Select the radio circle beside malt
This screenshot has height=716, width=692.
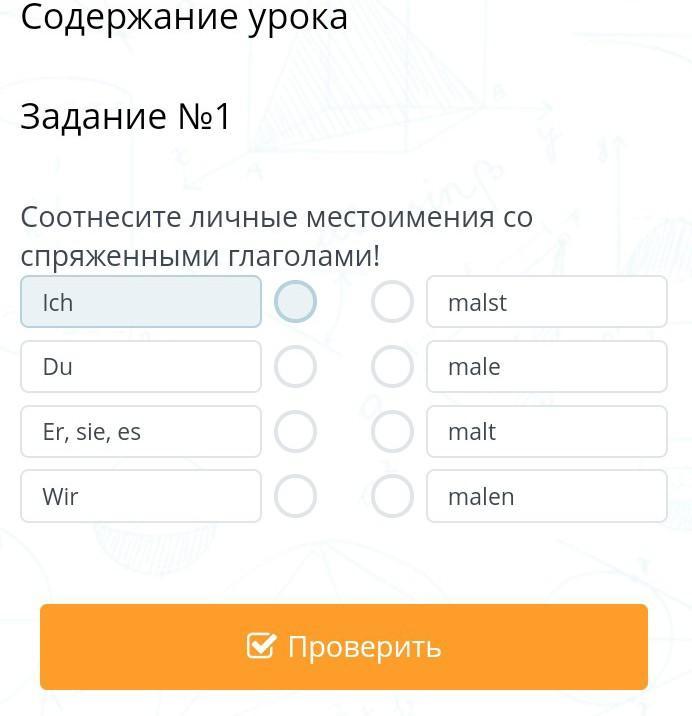point(392,432)
